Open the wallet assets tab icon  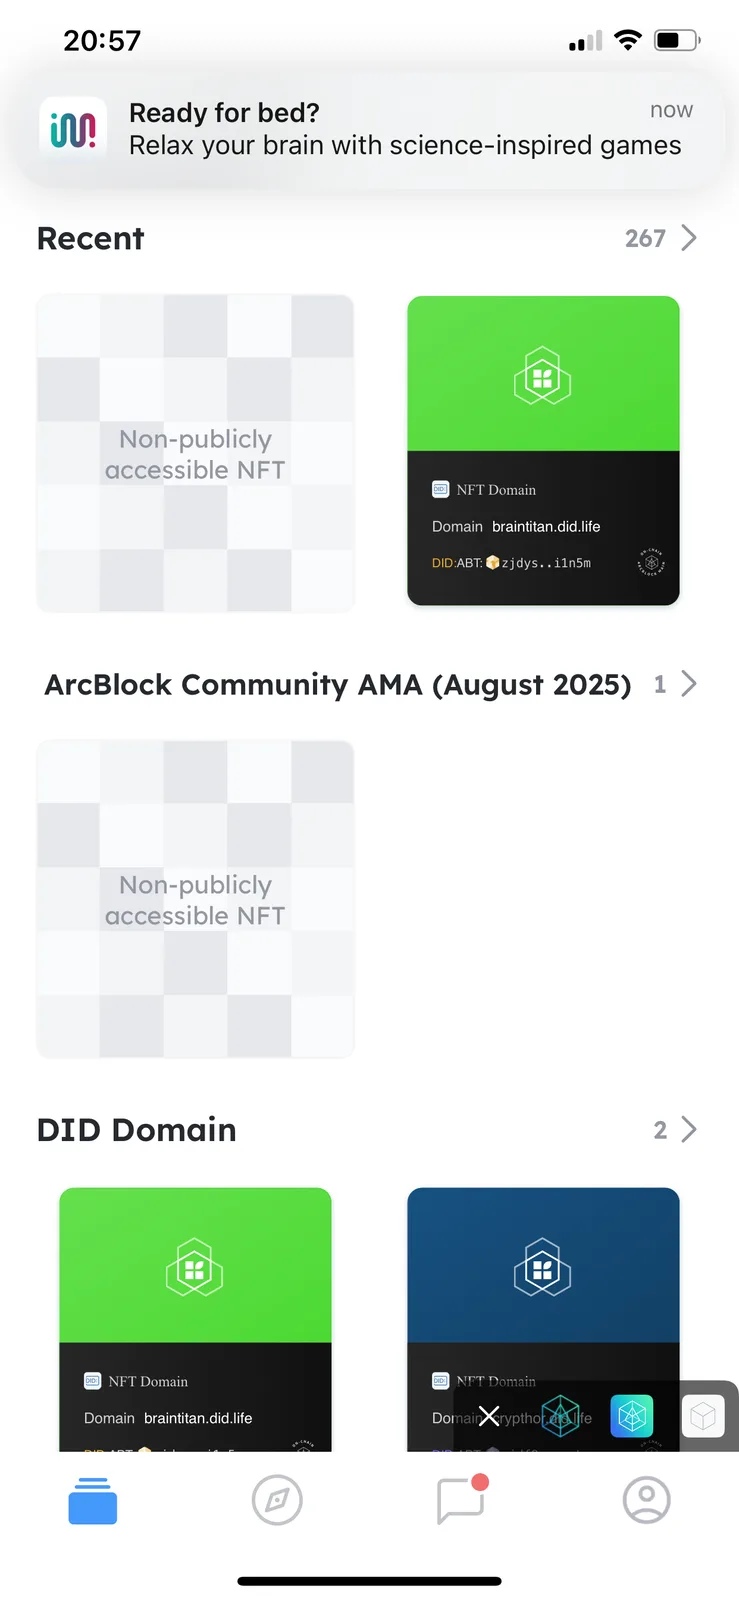pos(93,1500)
